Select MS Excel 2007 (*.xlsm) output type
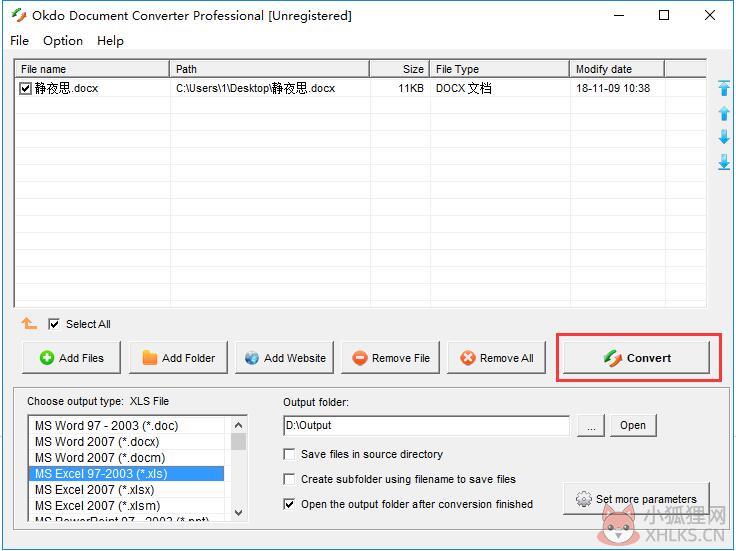Screen dimensions: 736x551 tap(126, 505)
